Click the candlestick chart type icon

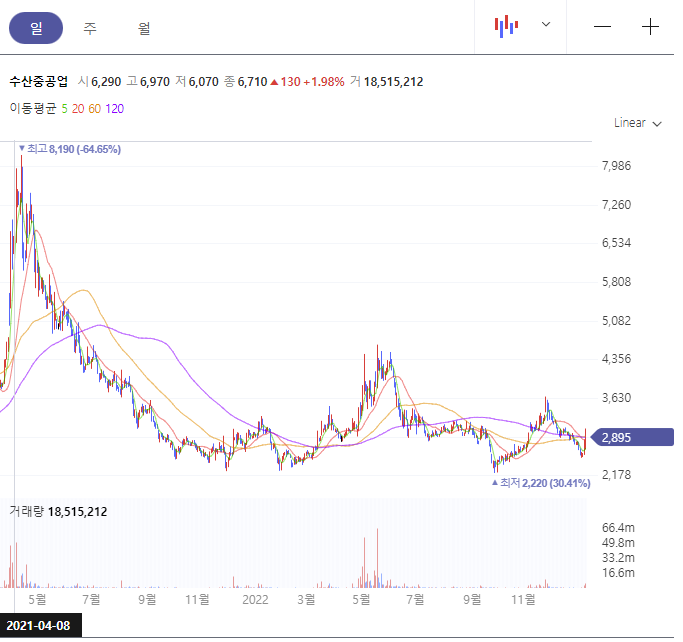[506, 26]
